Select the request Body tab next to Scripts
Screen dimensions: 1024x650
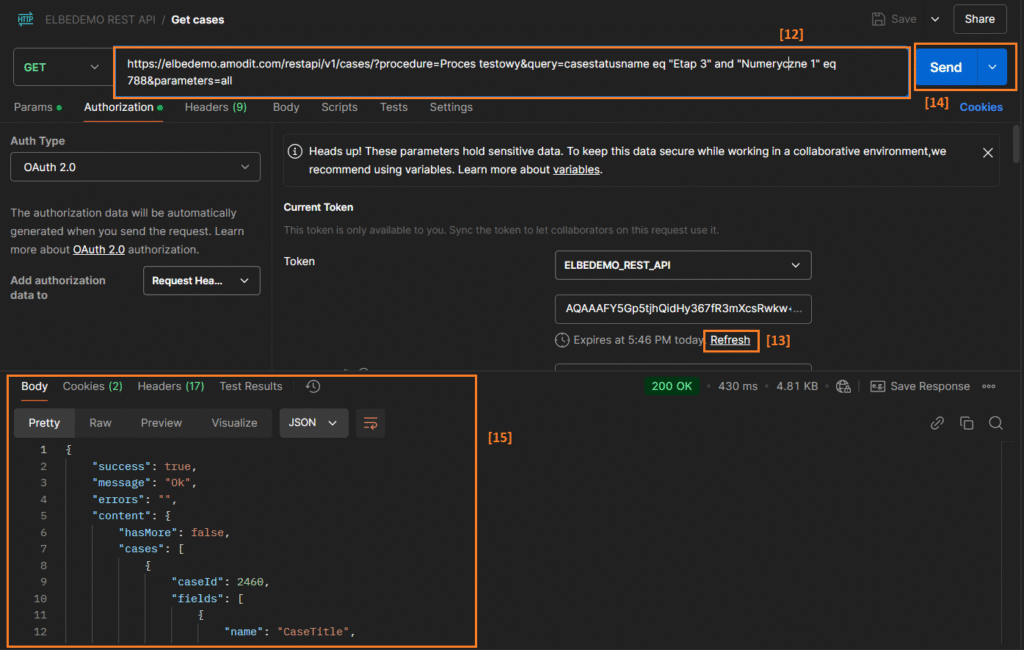pos(286,107)
